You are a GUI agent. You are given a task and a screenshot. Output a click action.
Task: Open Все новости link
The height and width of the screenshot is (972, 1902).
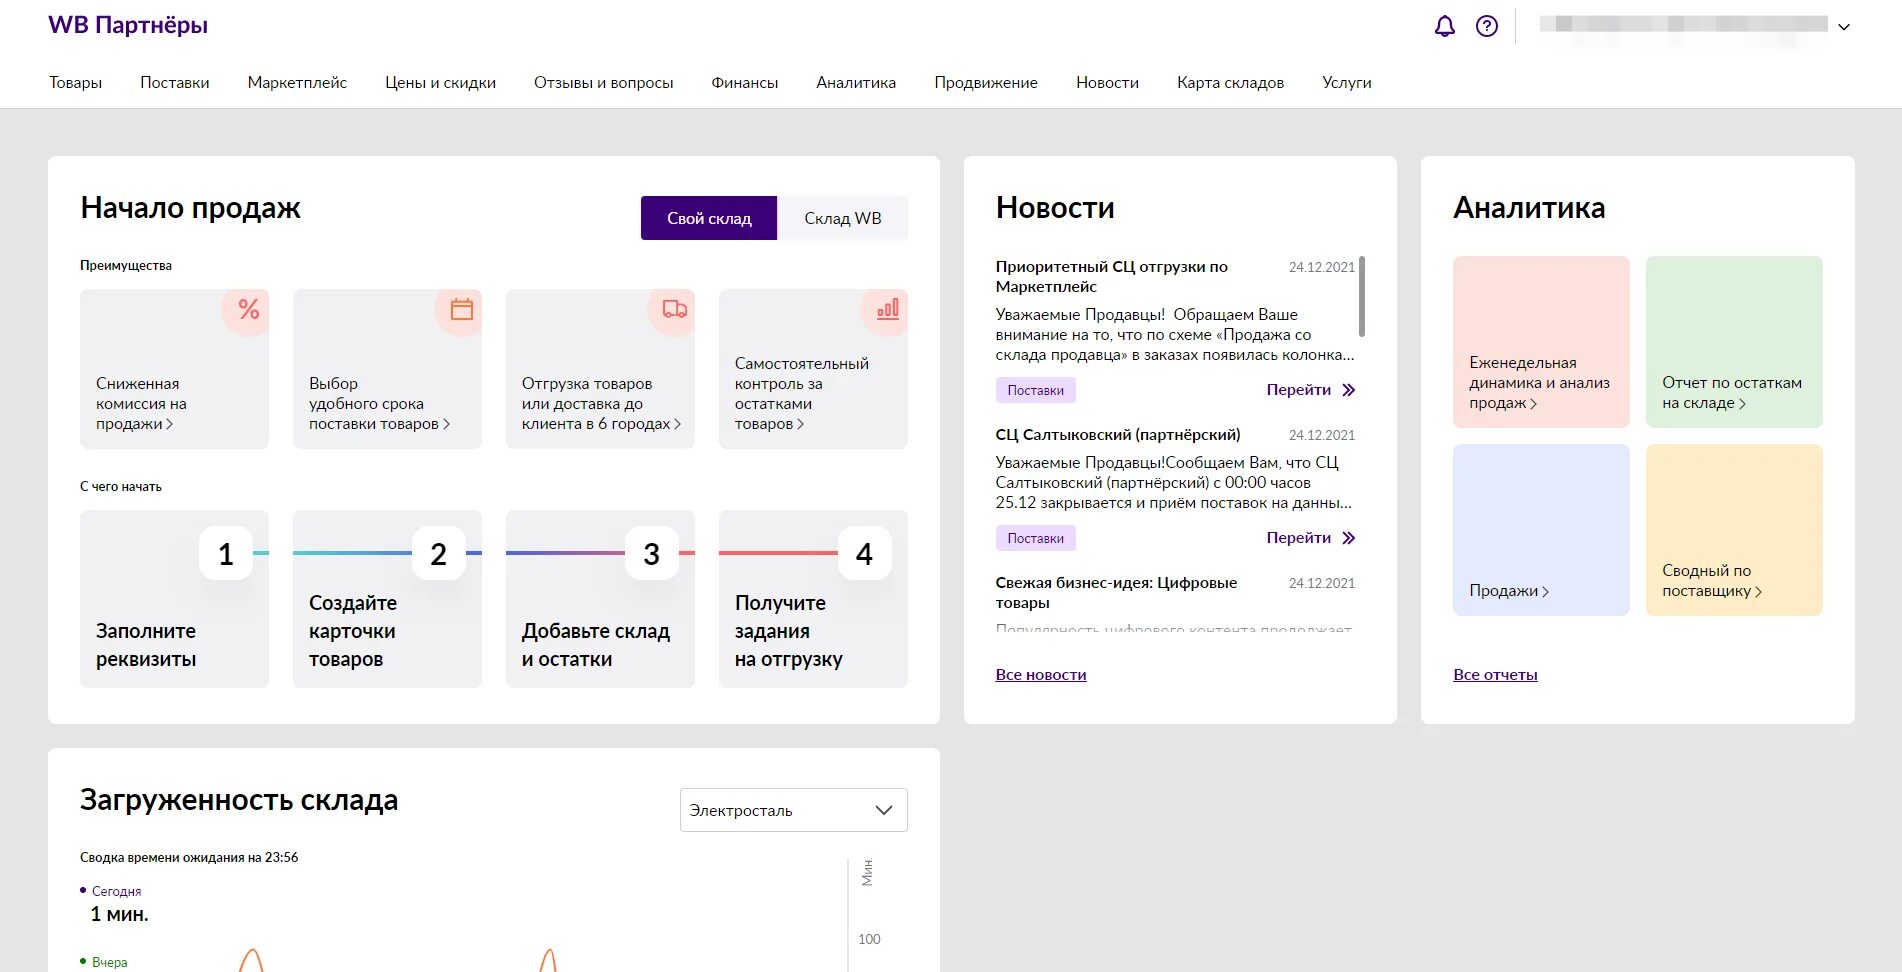point(1041,675)
